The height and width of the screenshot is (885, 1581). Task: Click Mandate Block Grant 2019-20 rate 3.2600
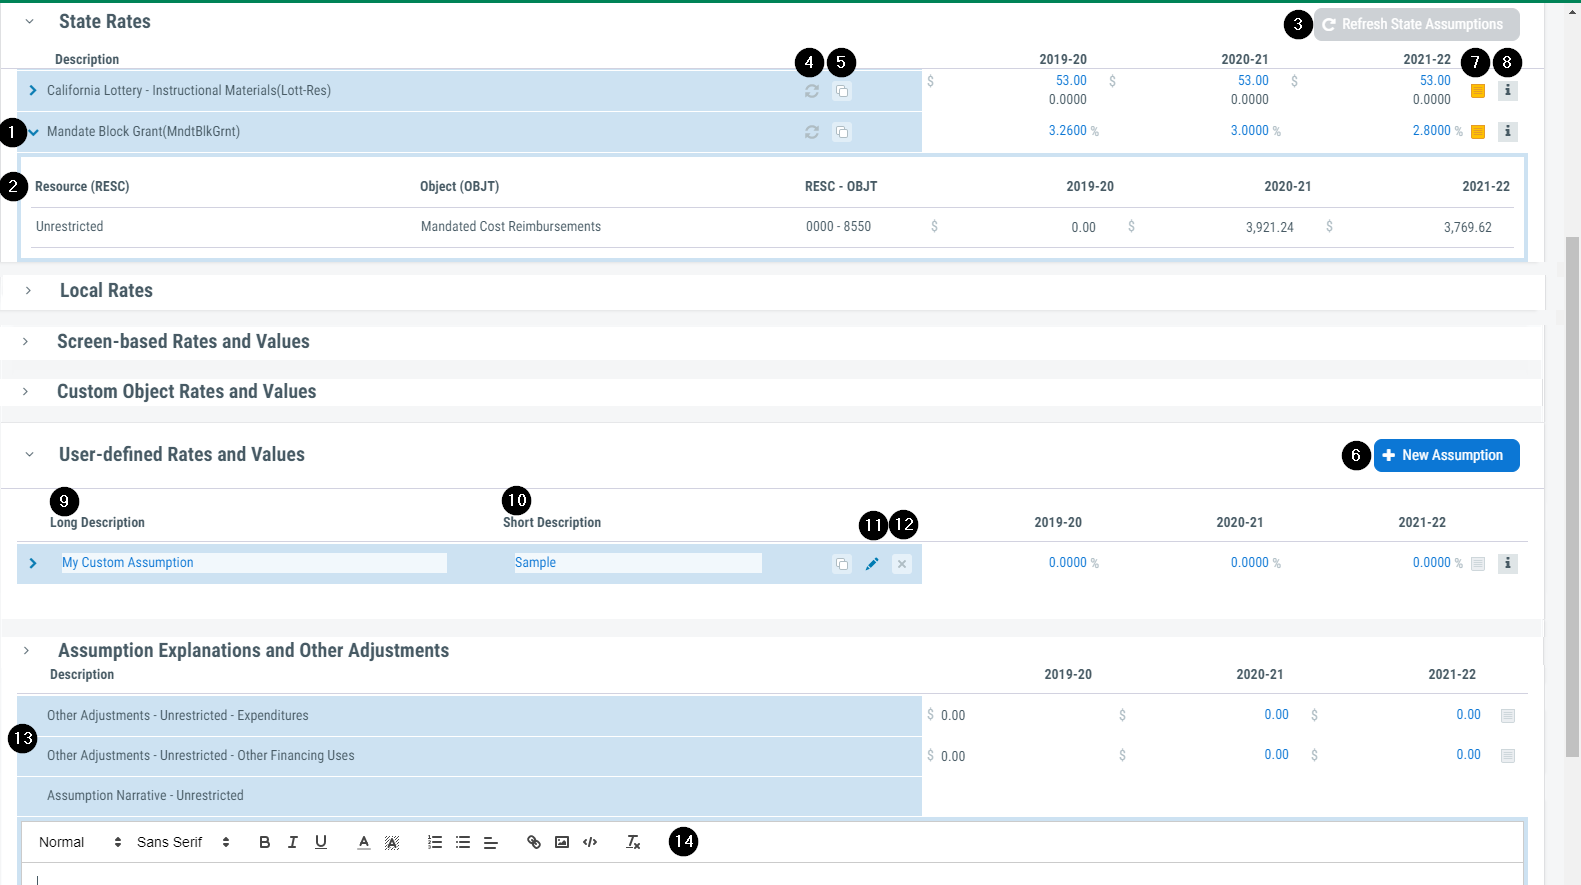1067,131
